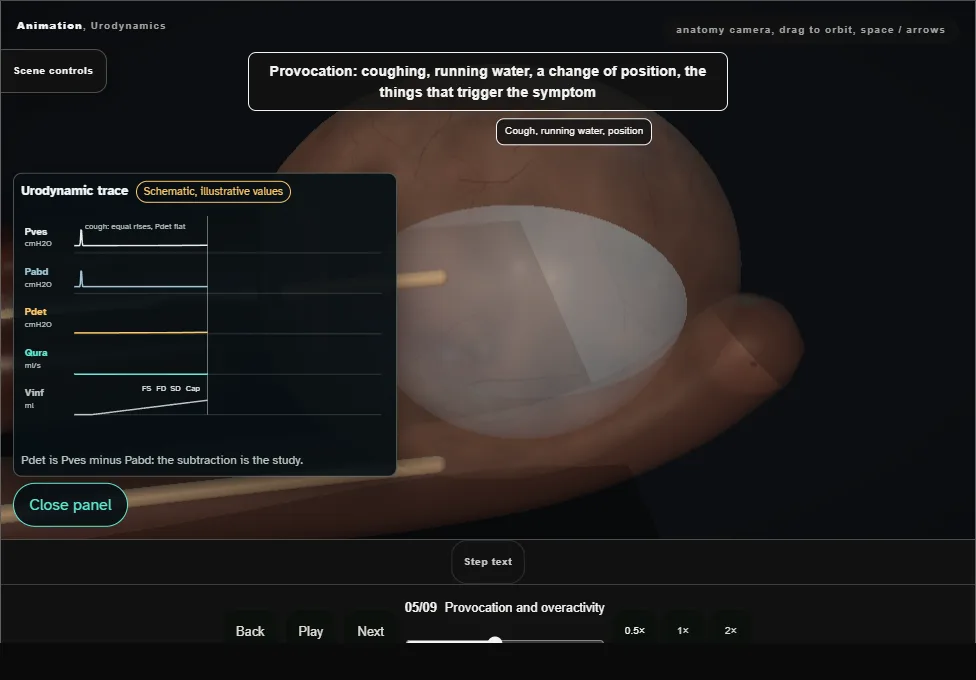
Task: Click the SD marker on Vinf trace
Action: coord(176,389)
